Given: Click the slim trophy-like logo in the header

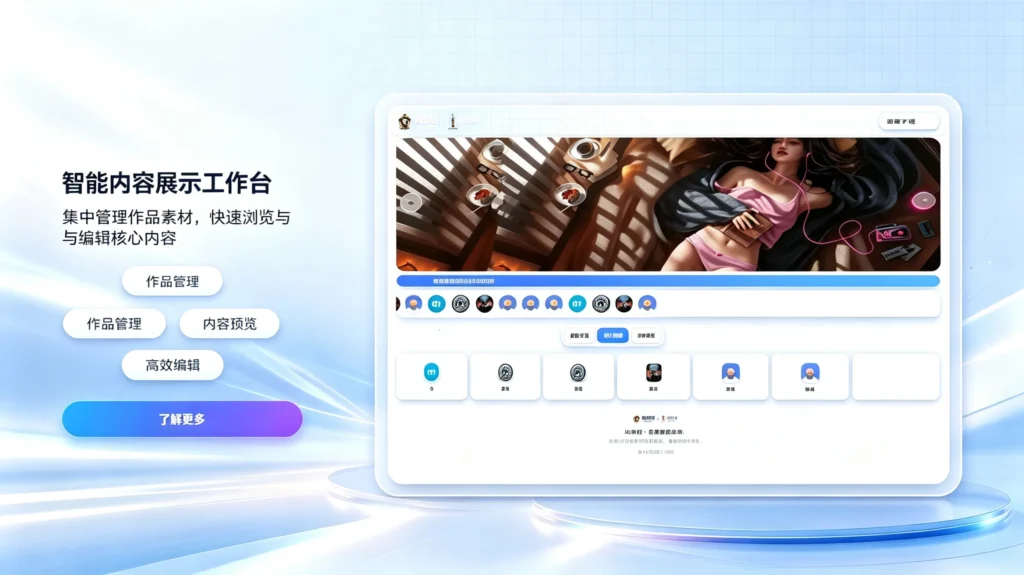Looking at the screenshot, I should click(453, 121).
